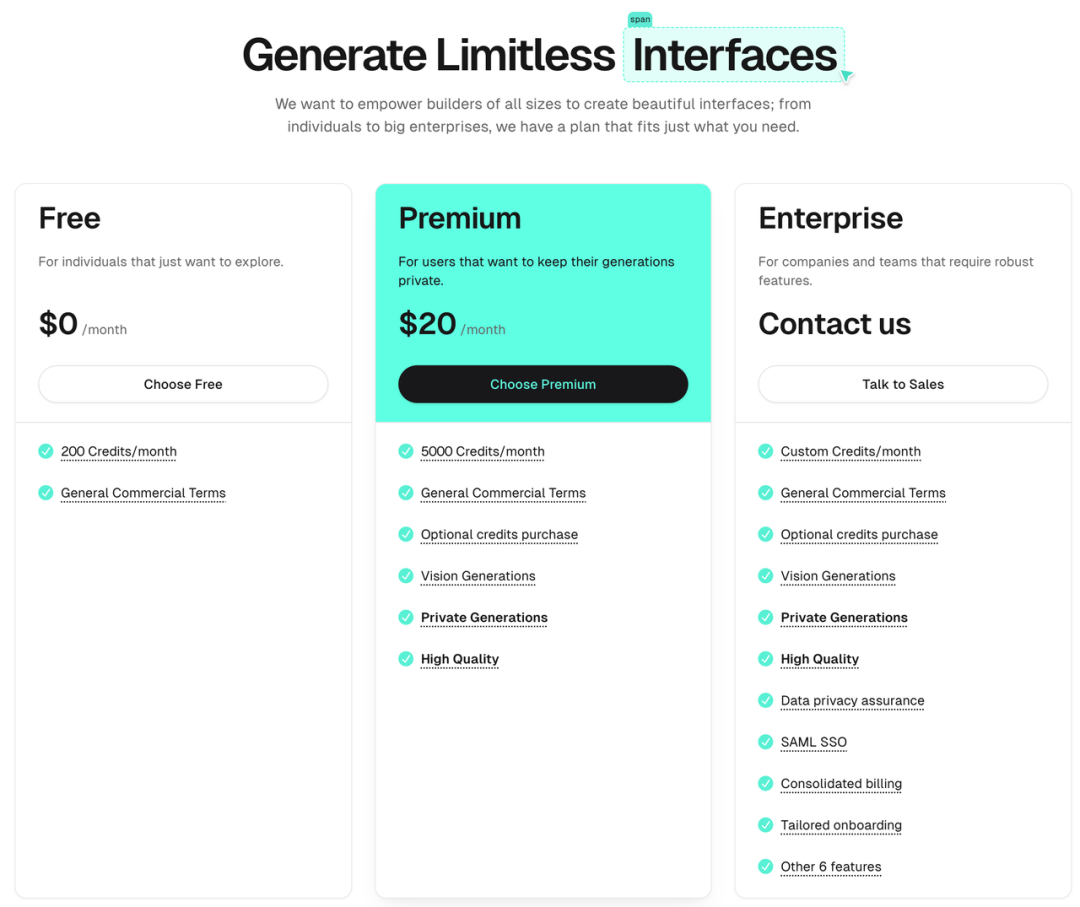Click the small span tag label
Image resolution: width=1080 pixels, height=907 pixels.
(x=640, y=19)
